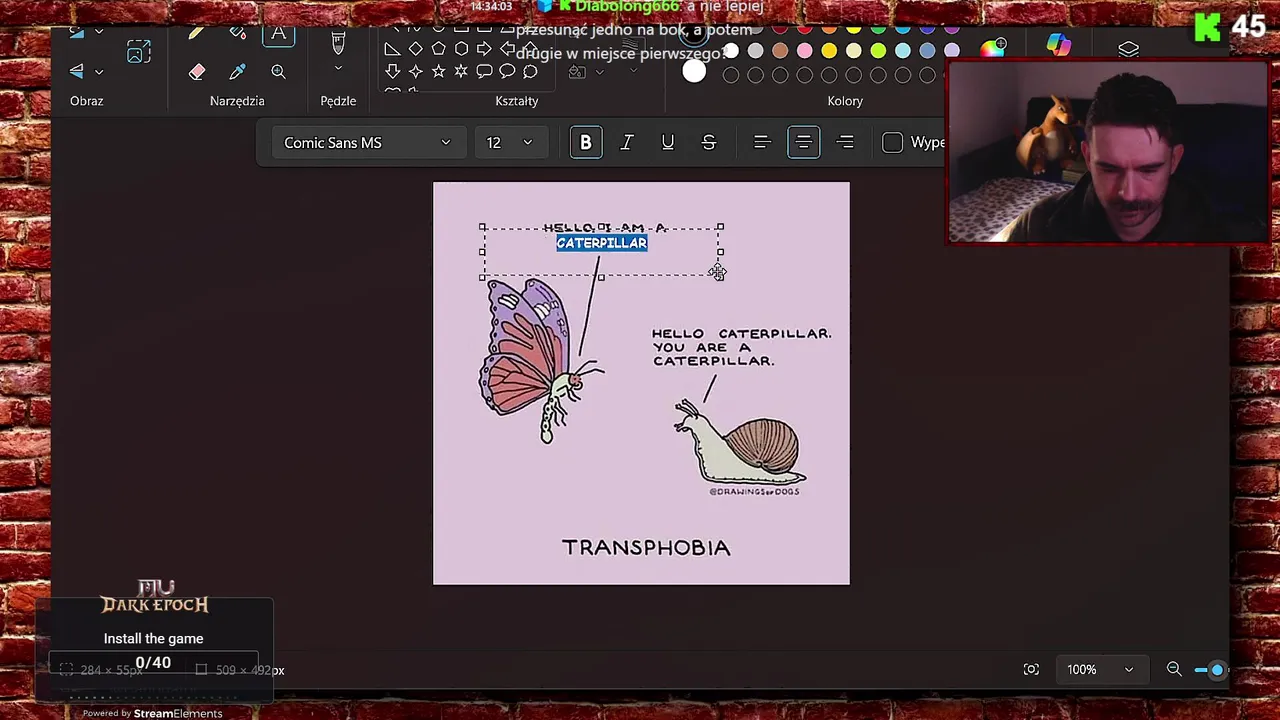This screenshot has width=1280, height=720.
Task: Select the Color picker eyedropper tool
Action: tap(237, 72)
